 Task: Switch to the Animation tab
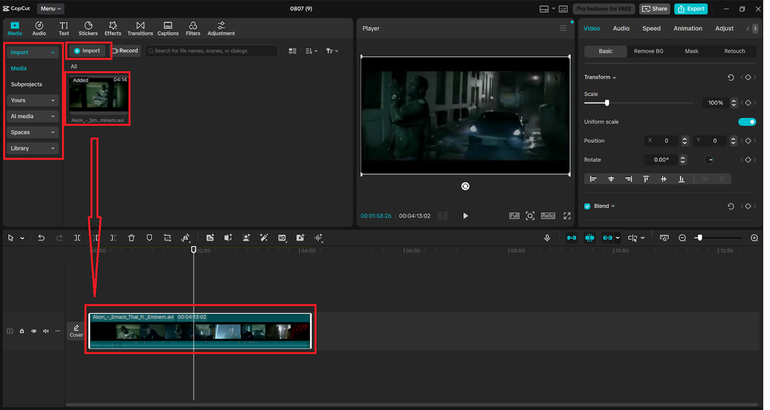687,29
